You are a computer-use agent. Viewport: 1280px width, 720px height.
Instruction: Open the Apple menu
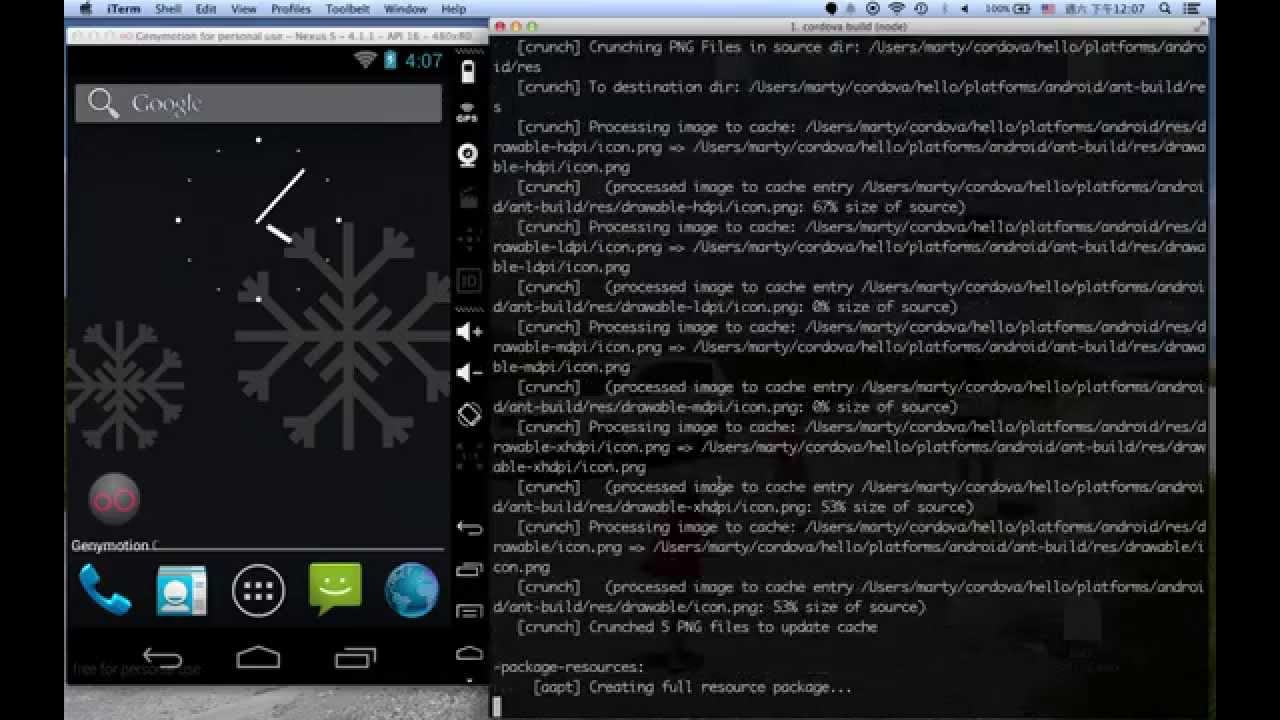(x=85, y=9)
